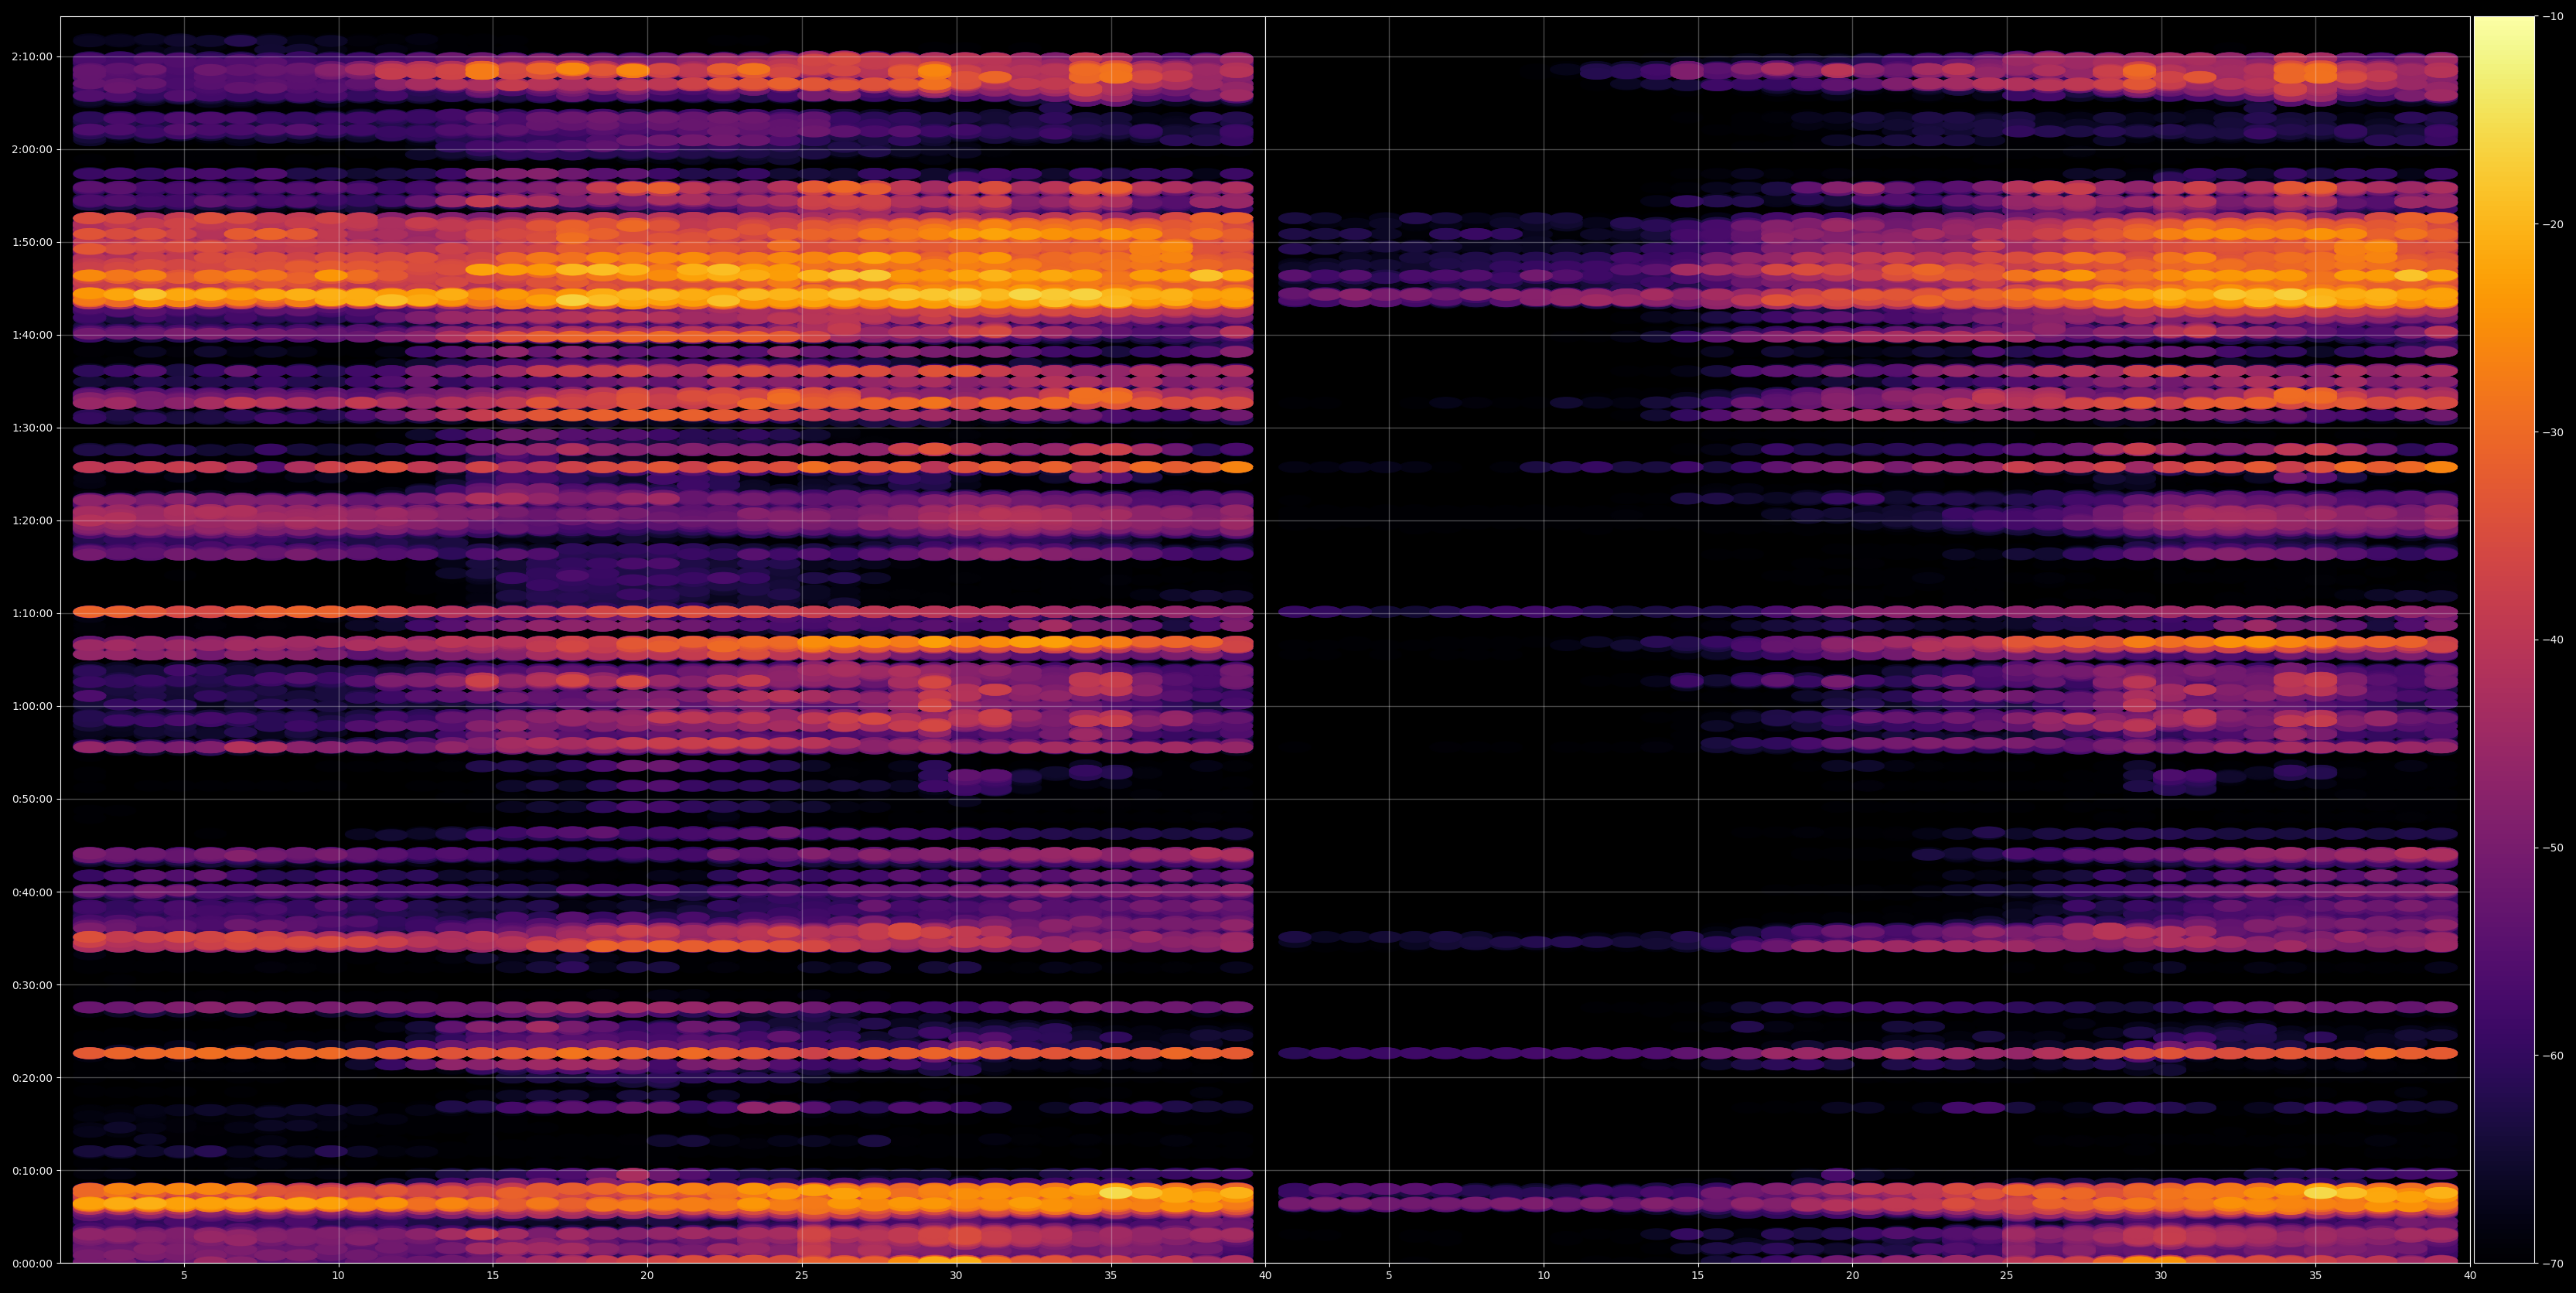
Task: Click x-axis label "25" of the left plot
Action: tap(802, 1276)
